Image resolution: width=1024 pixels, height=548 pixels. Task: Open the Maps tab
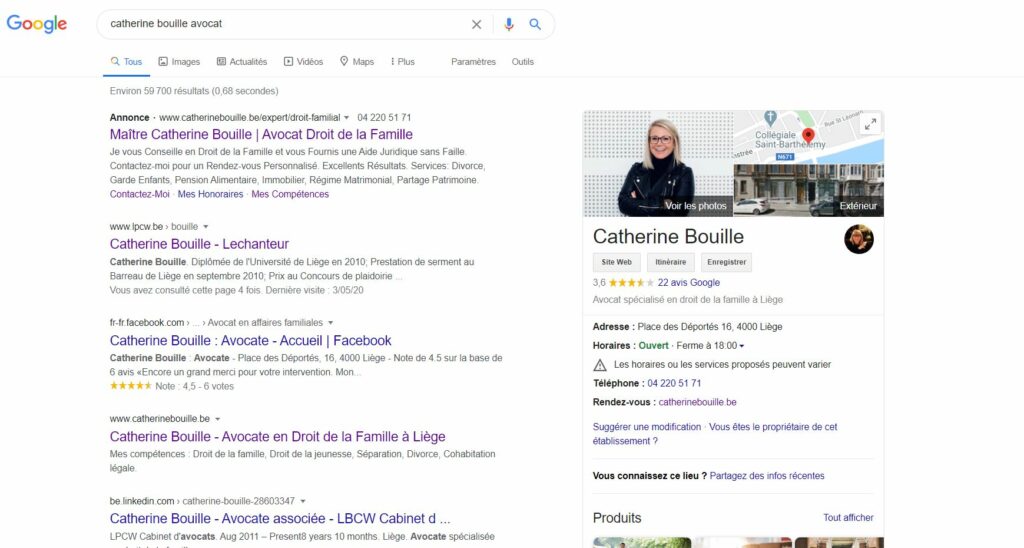(357, 61)
